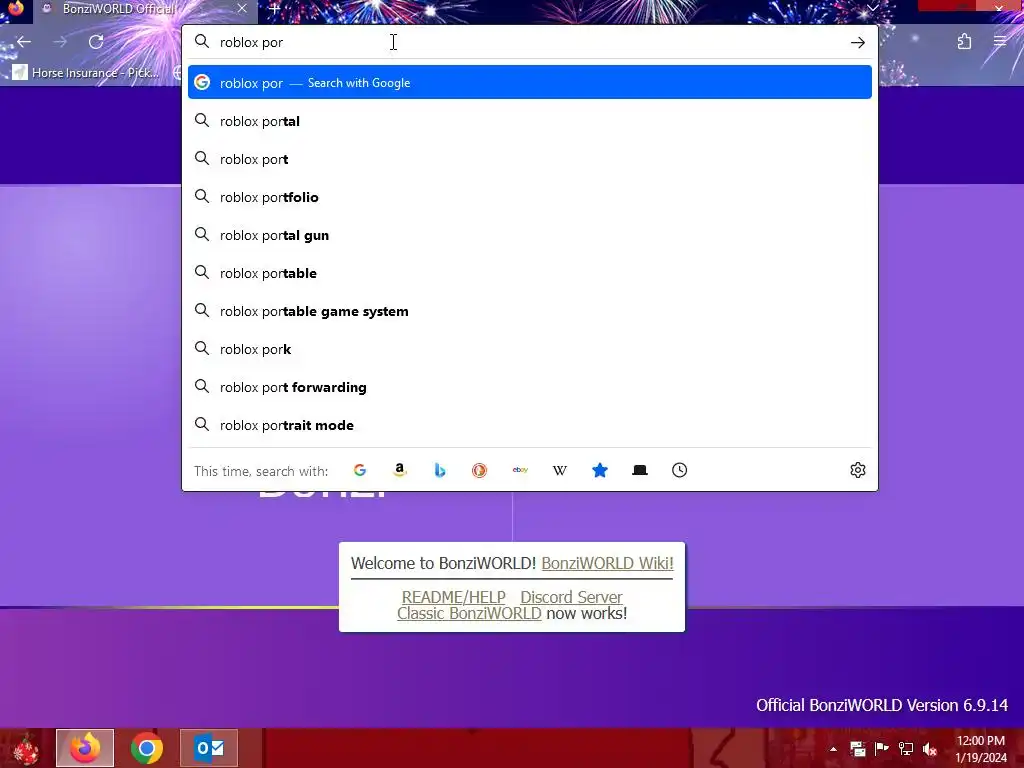
Task: Search history with the clock icon
Action: pos(680,470)
